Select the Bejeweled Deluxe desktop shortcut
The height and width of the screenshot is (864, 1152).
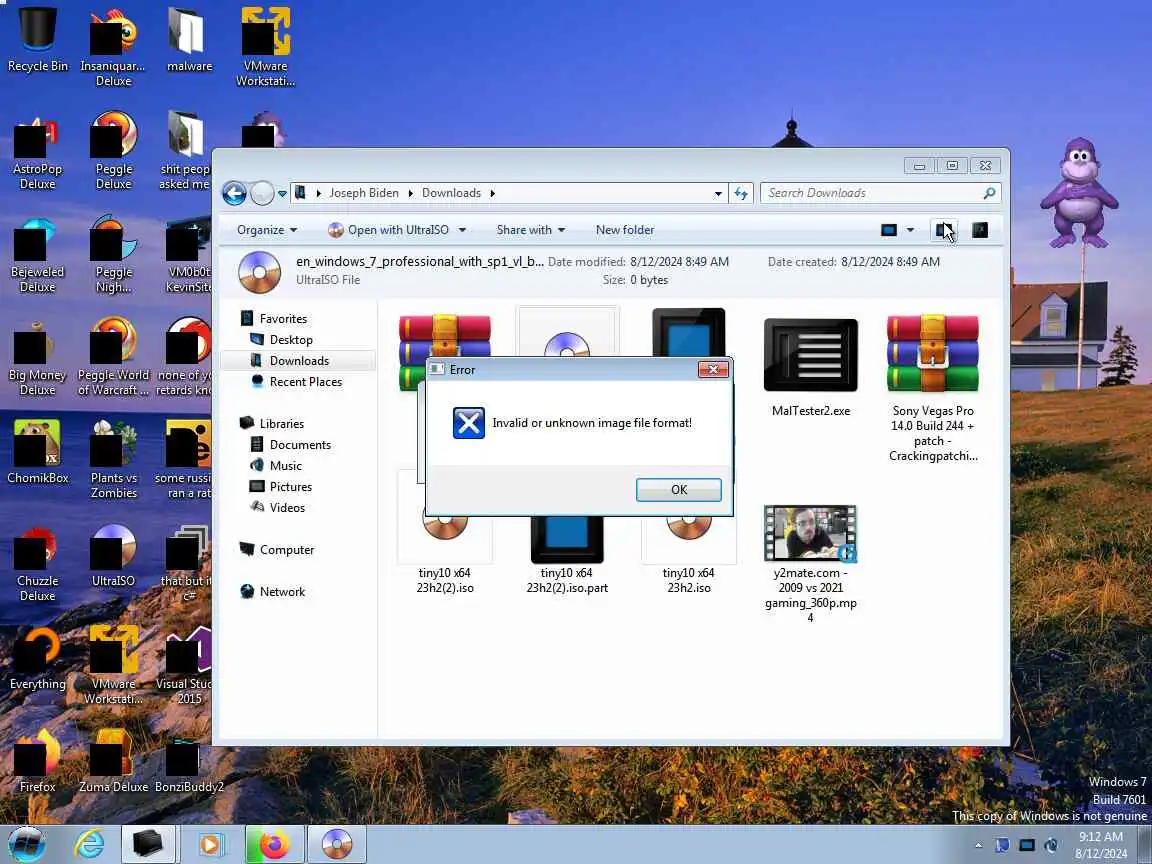pos(37,253)
